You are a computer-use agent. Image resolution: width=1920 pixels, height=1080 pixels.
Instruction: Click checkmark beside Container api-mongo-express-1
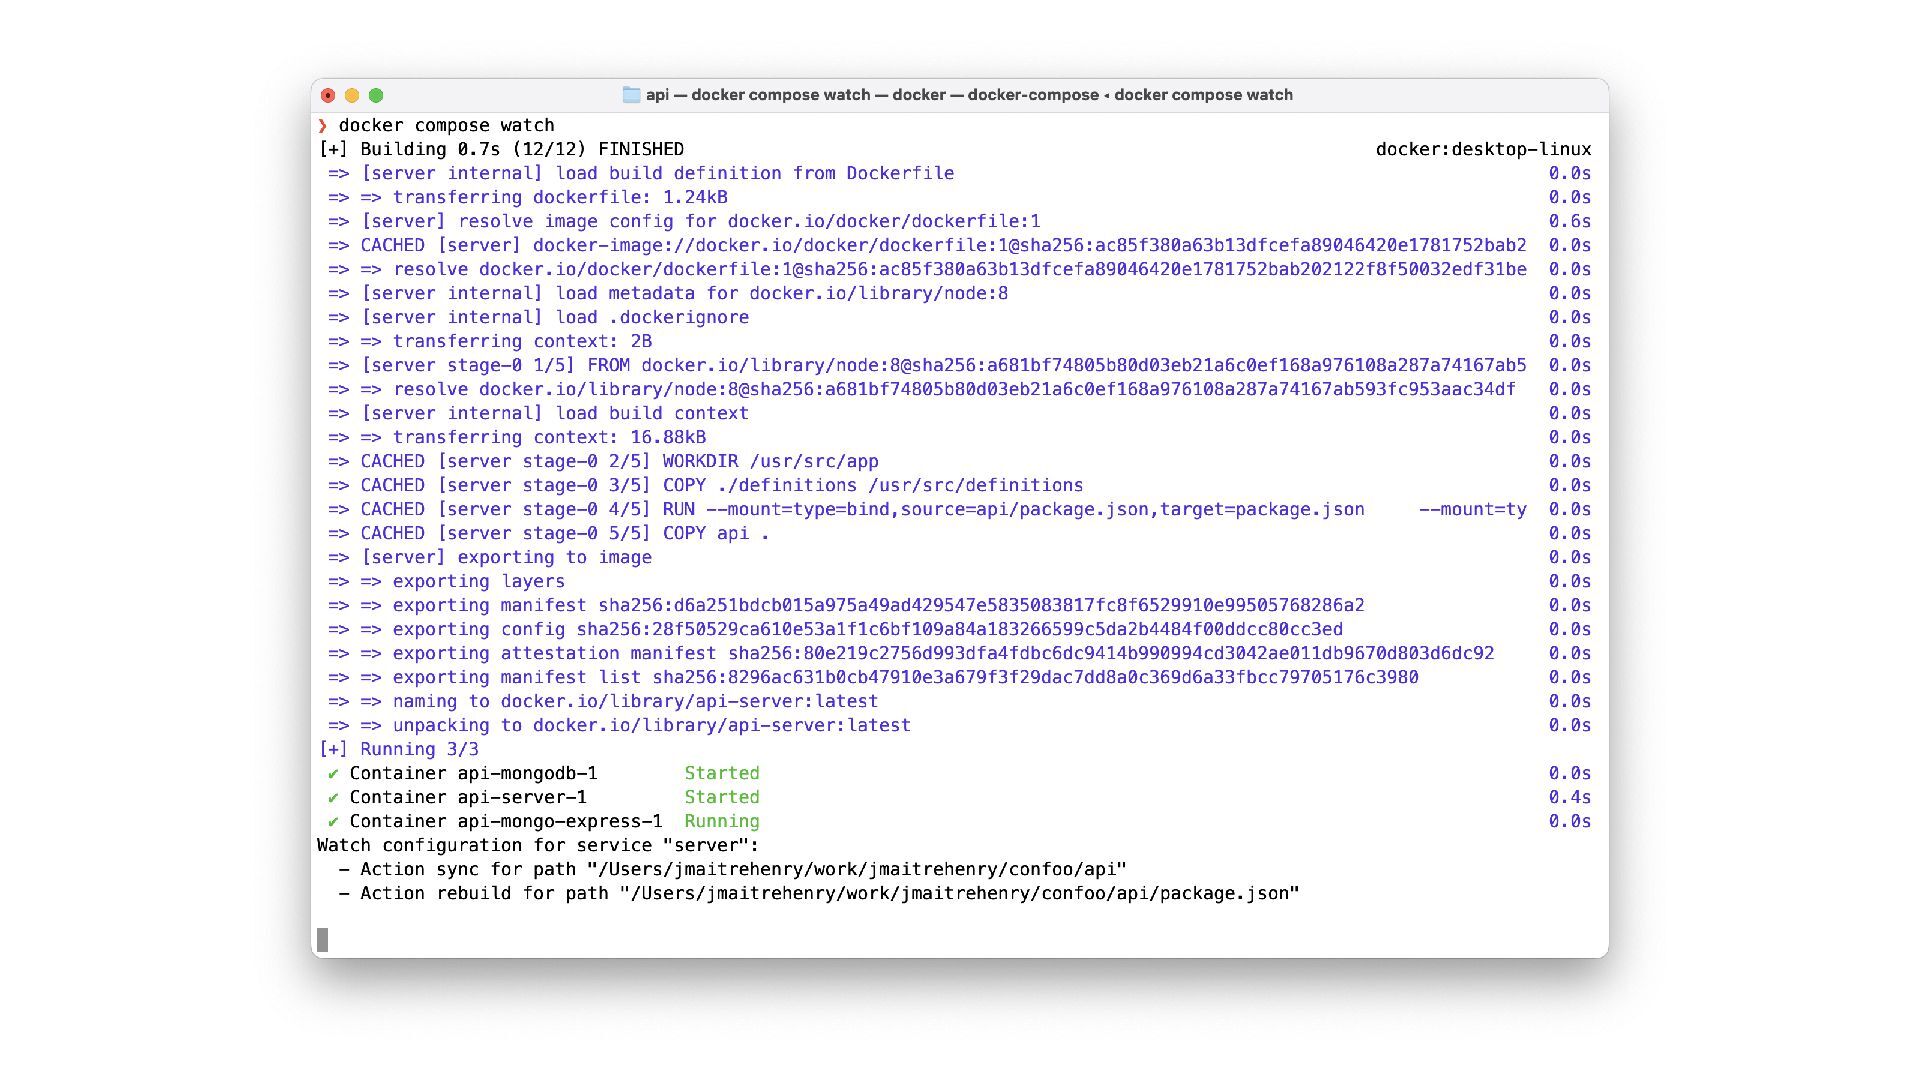click(333, 821)
